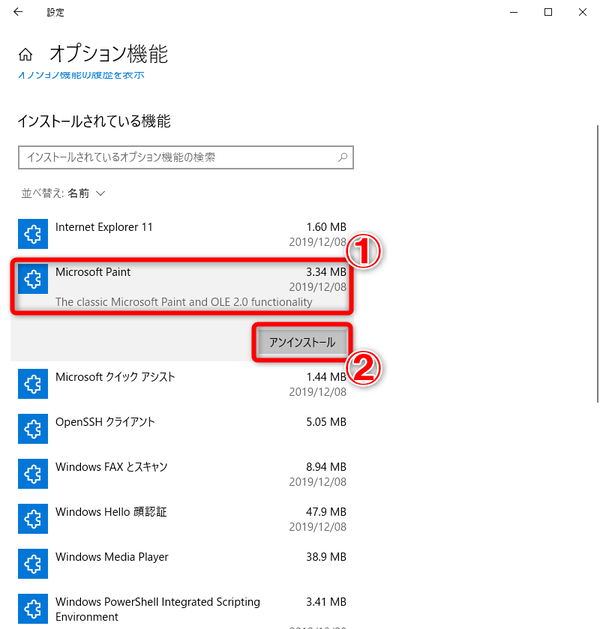The width and height of the screenshot is (600, 629).
Task: Click the 8.94 MB size value
Action: pos(326,467)
